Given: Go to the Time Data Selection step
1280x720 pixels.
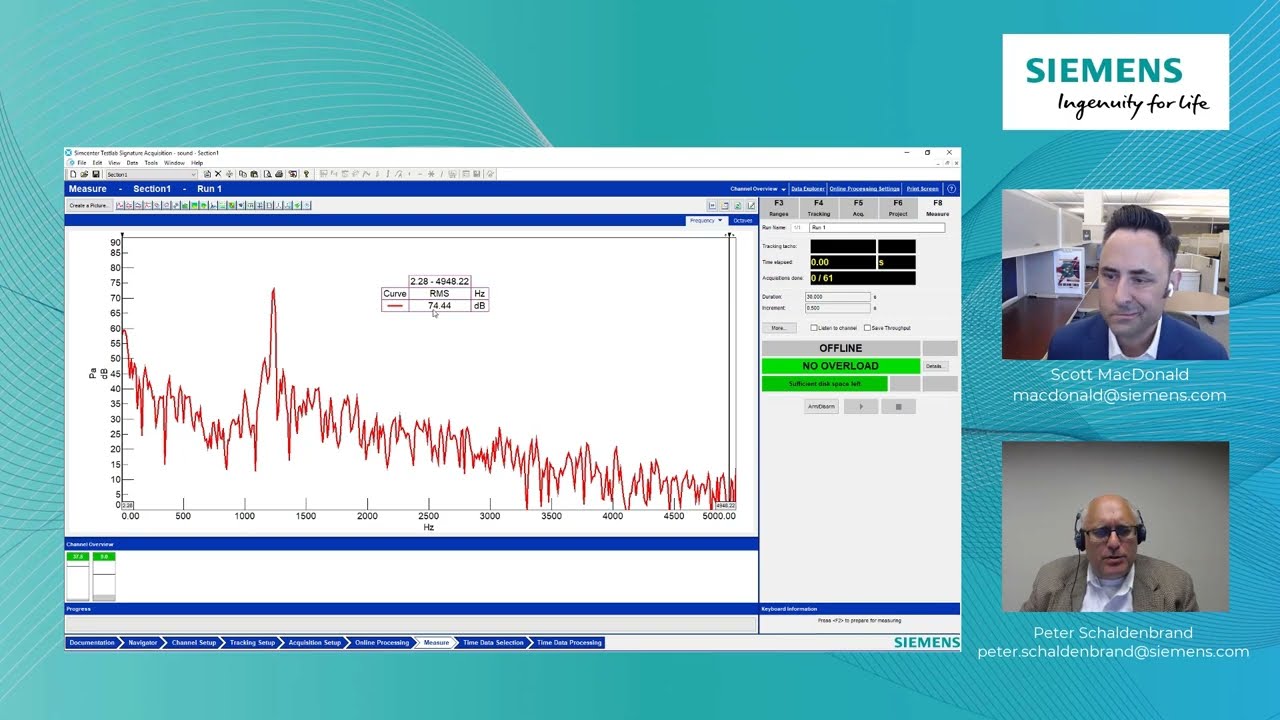Looking at the screenshot, I should click(x=493, y=643).
